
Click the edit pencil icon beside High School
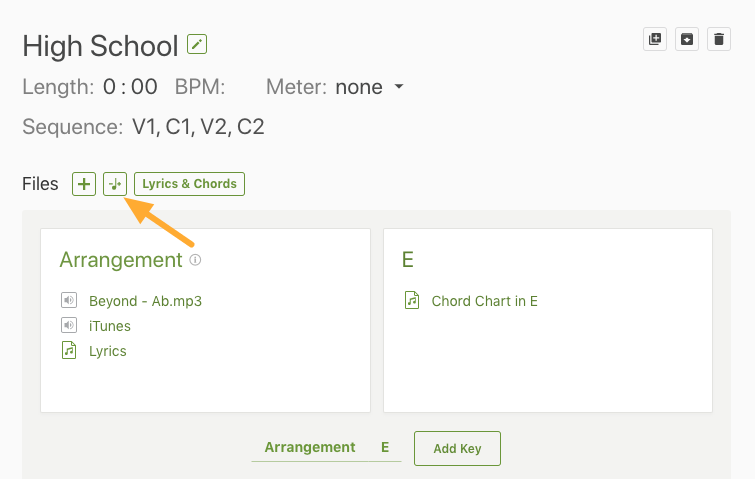[197, 44]
